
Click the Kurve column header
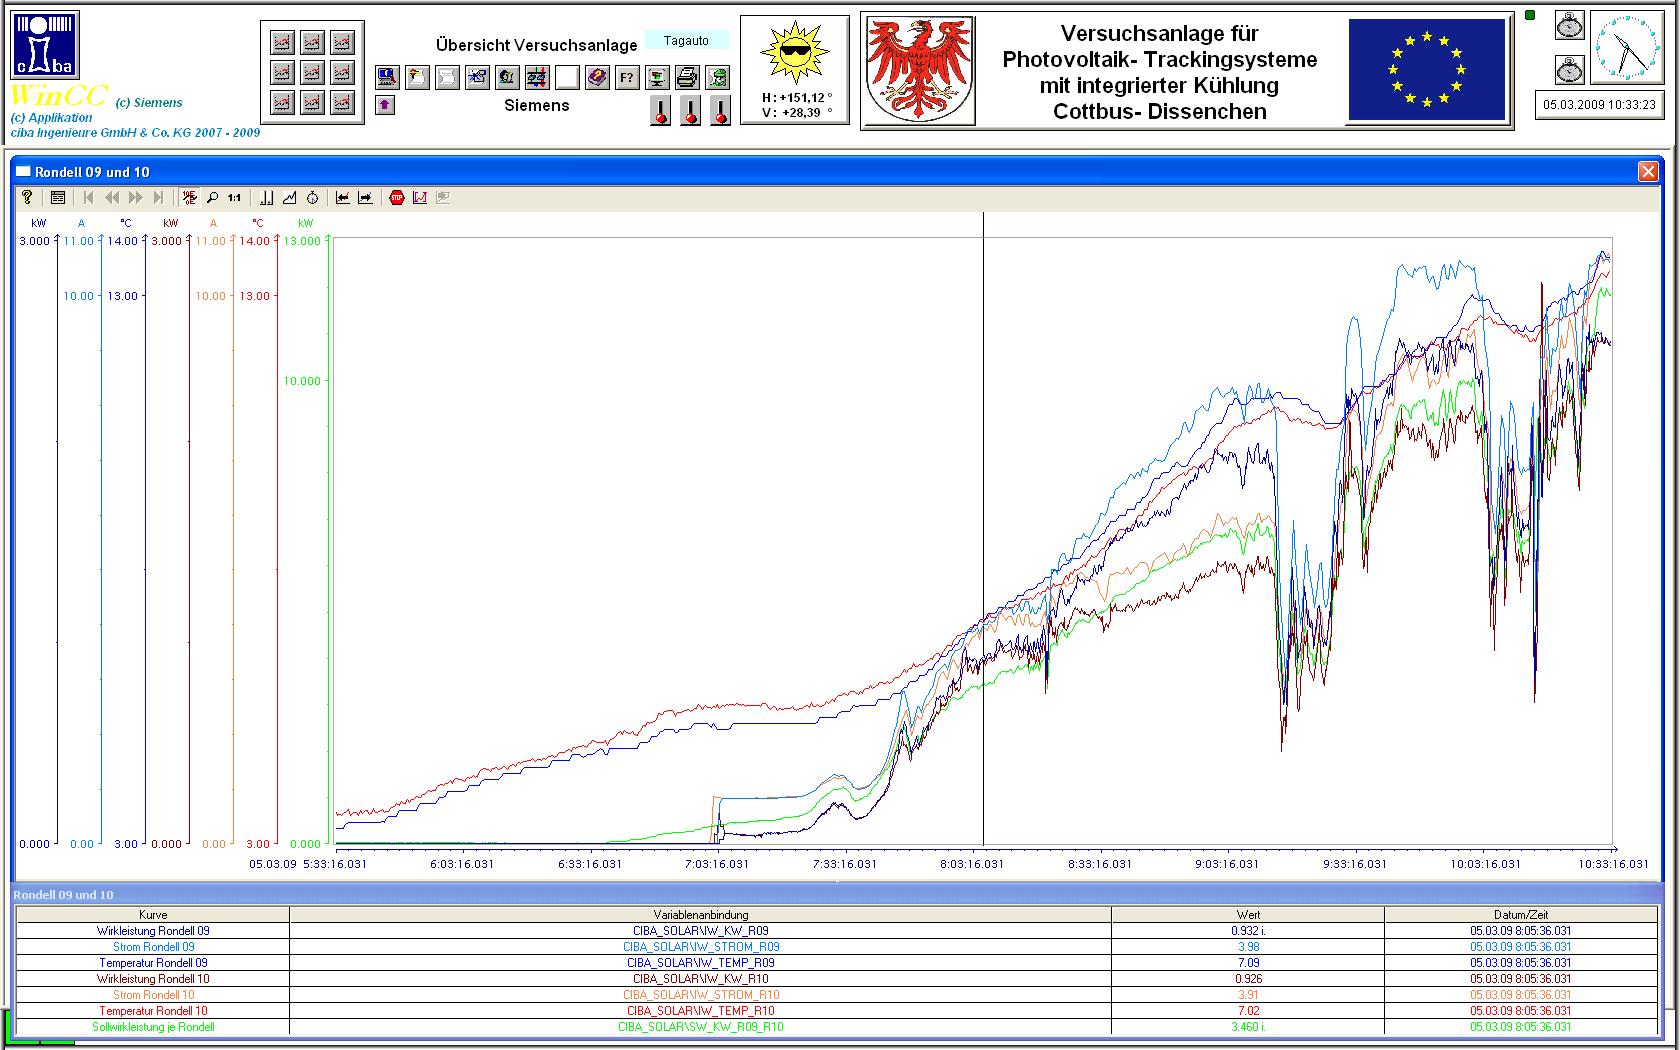point(152,914)
